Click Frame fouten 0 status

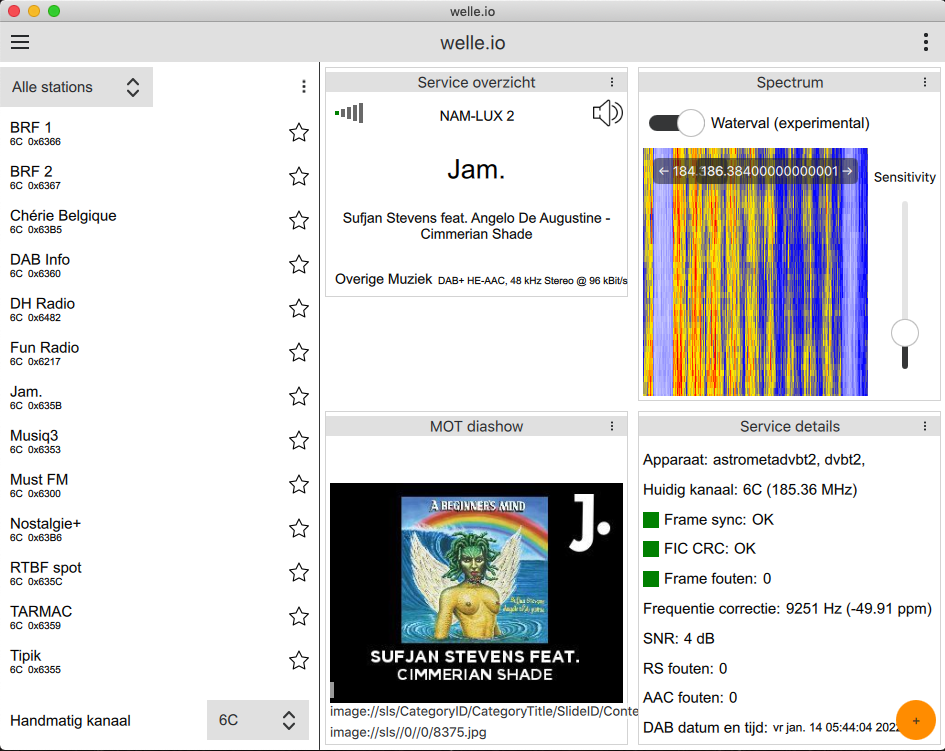(708, 579)
